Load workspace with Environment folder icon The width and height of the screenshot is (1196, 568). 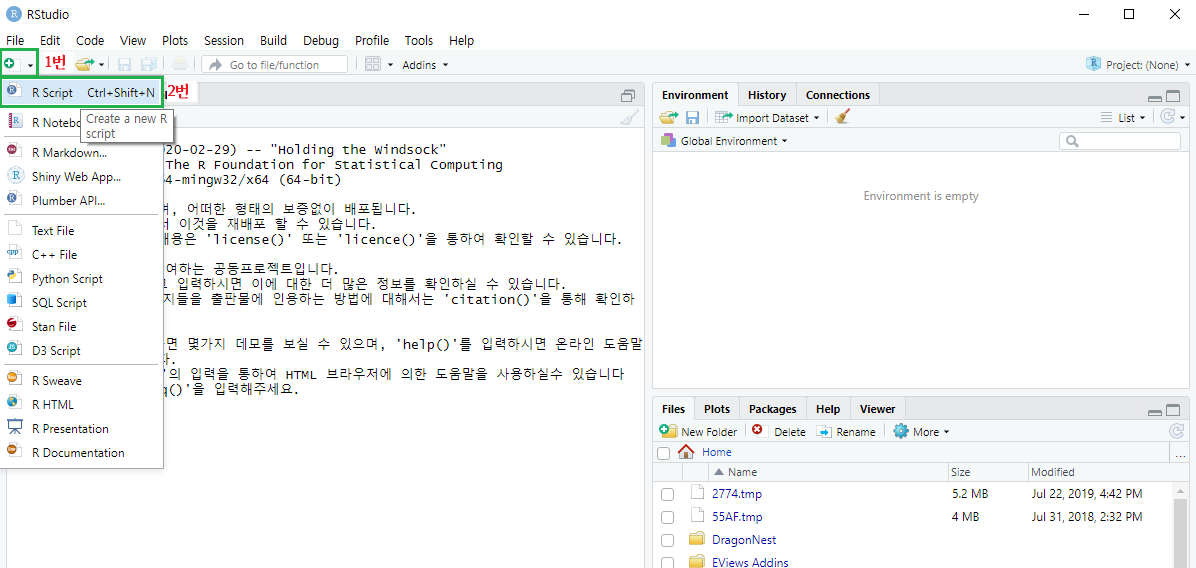669,117
